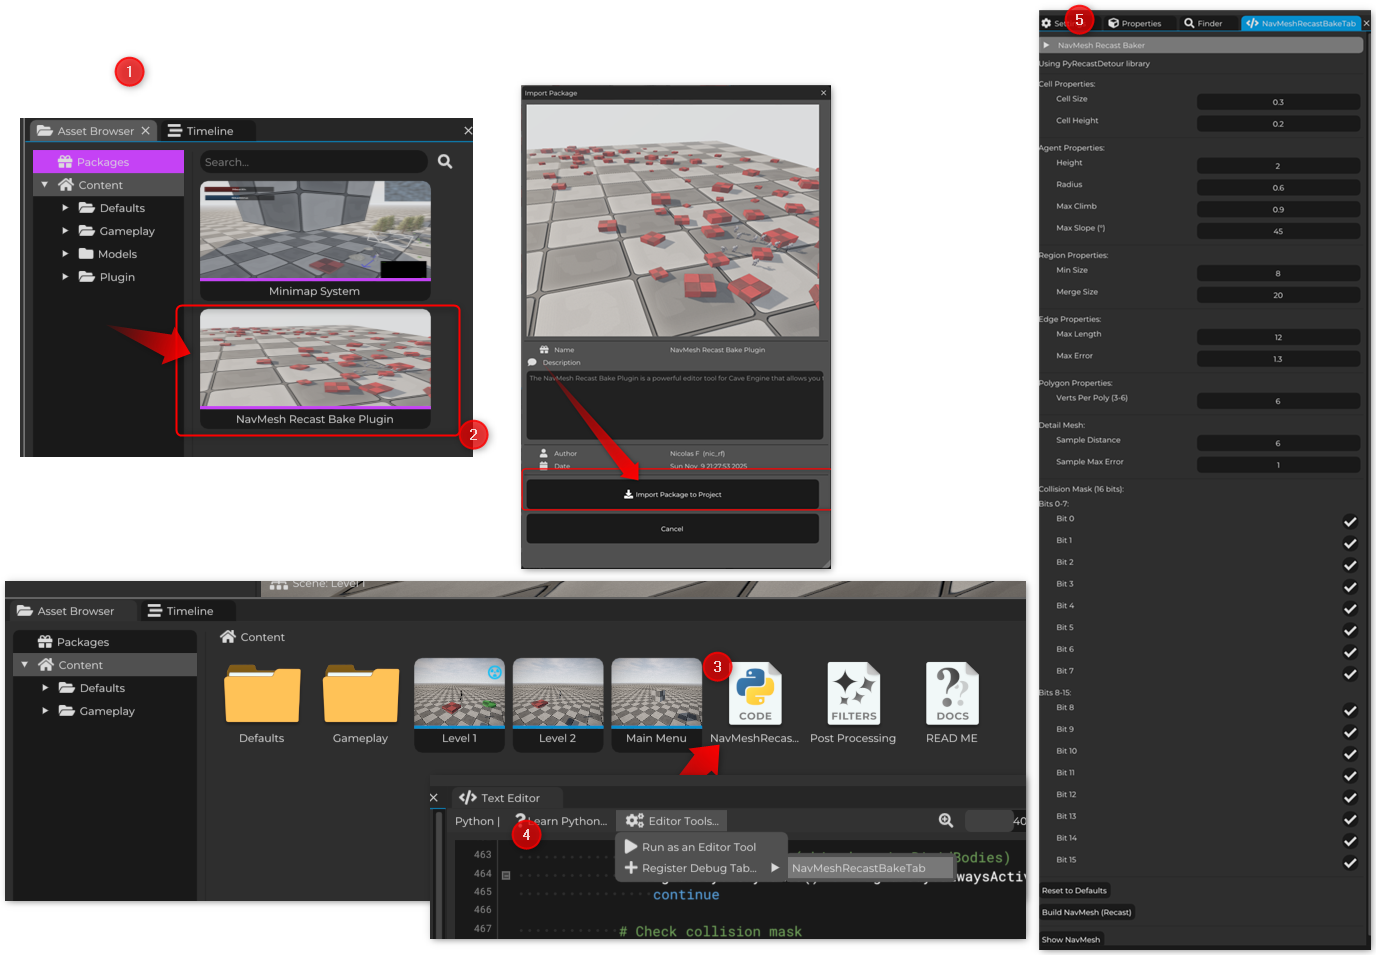Click the search magnifier icon in Asset Browser
1376x955 pixels.
tap(445, 162)
